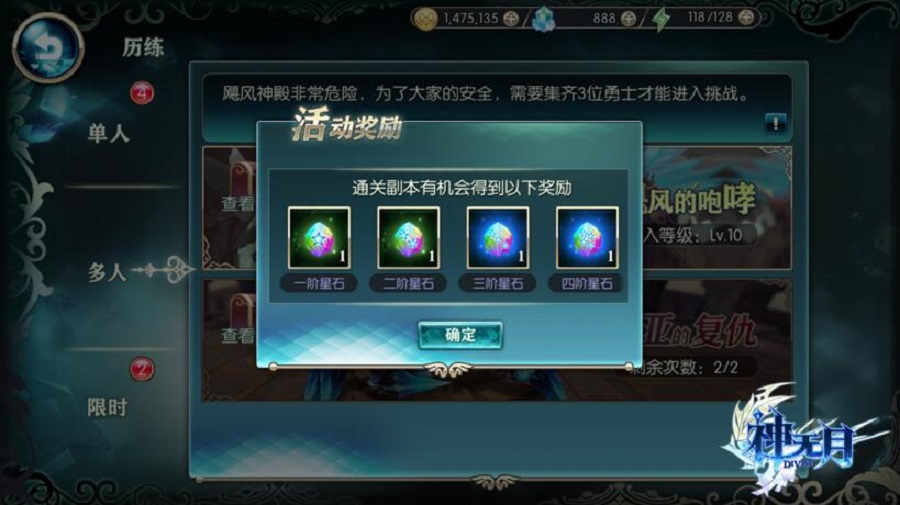900x505 pixels.
Task: Tap the gold coin currency icon
Action: click(x=425, y=19)
